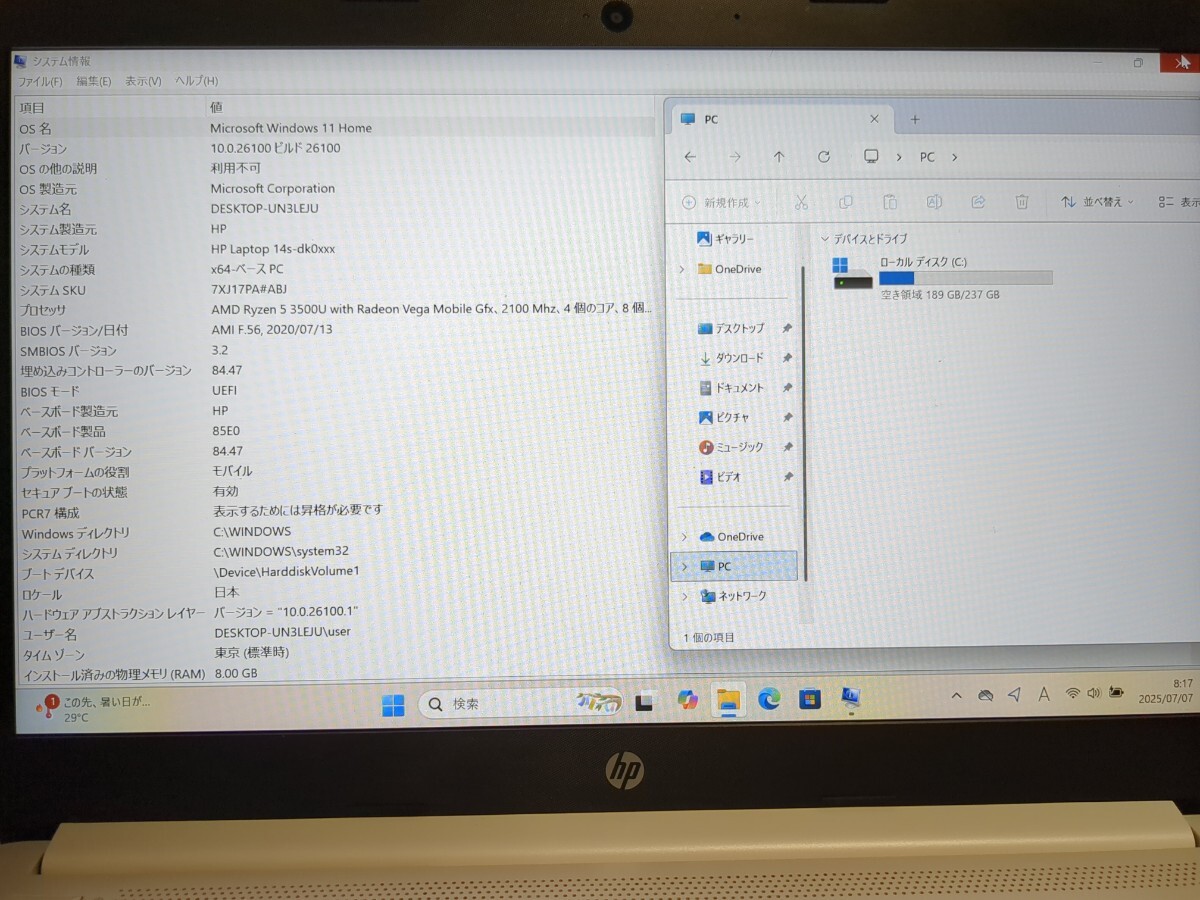Add a new tab in File Explorer

click(x=914, y=119)
